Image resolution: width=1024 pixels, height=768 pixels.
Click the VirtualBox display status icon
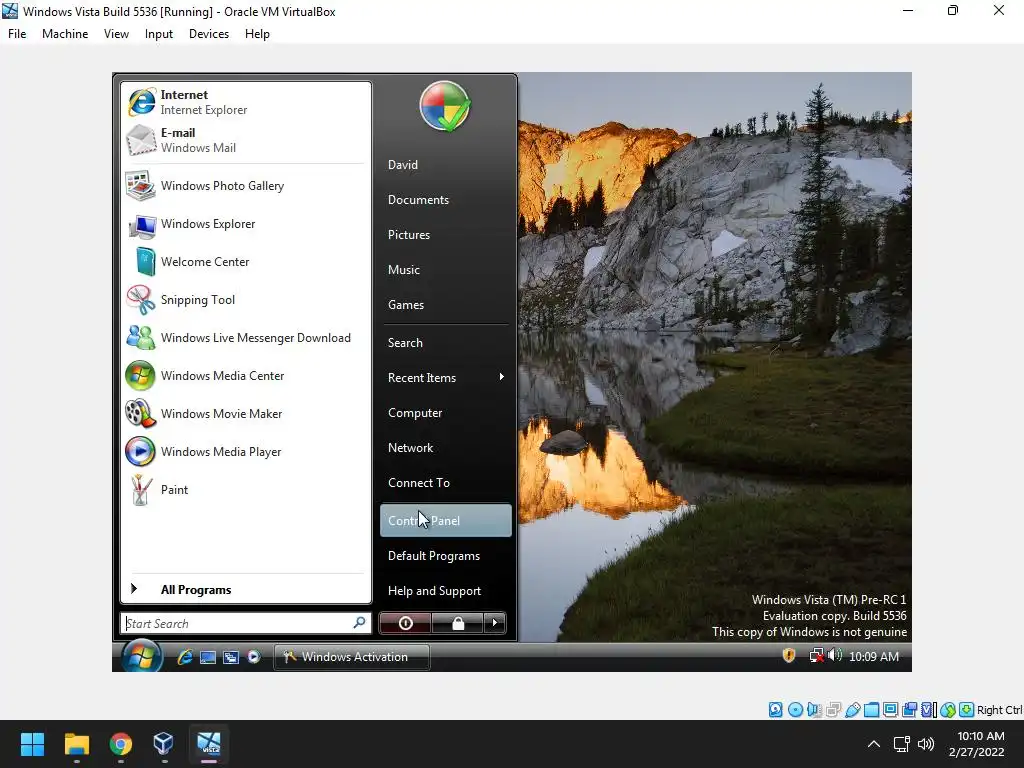click(890, 710)
